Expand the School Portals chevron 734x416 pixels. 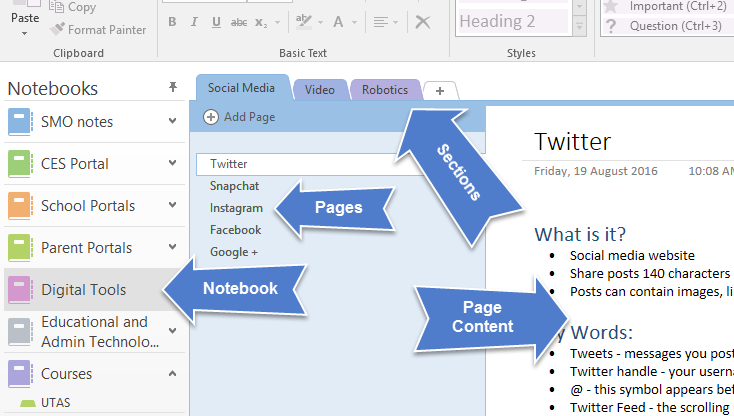tap(172, 205)
